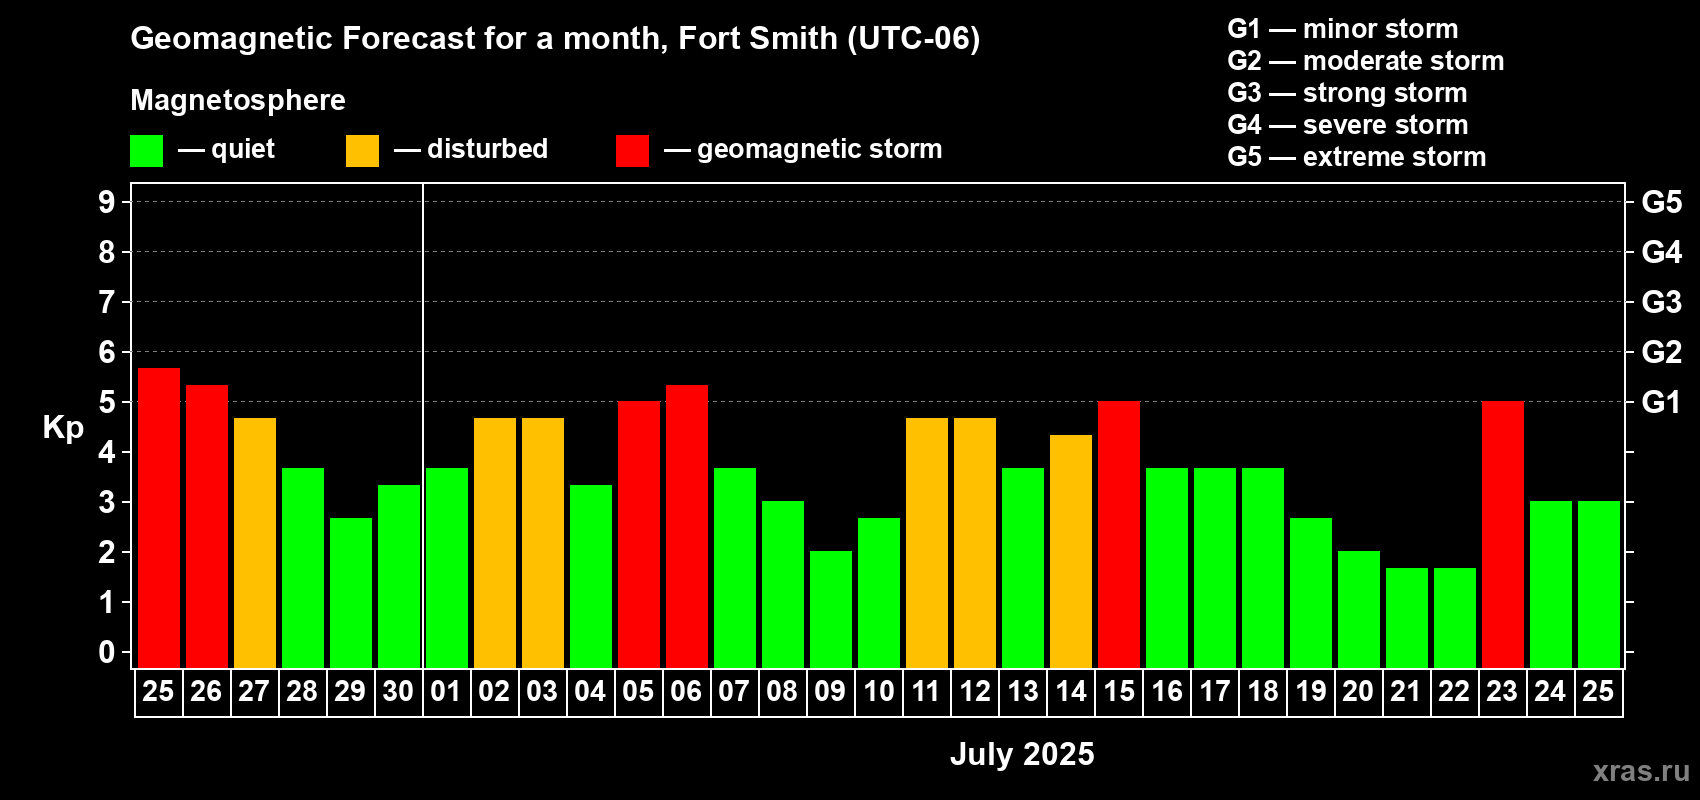Click the orange bar for day 12
The height and width of the screenshot is (800, 1700).
(975, 543)
